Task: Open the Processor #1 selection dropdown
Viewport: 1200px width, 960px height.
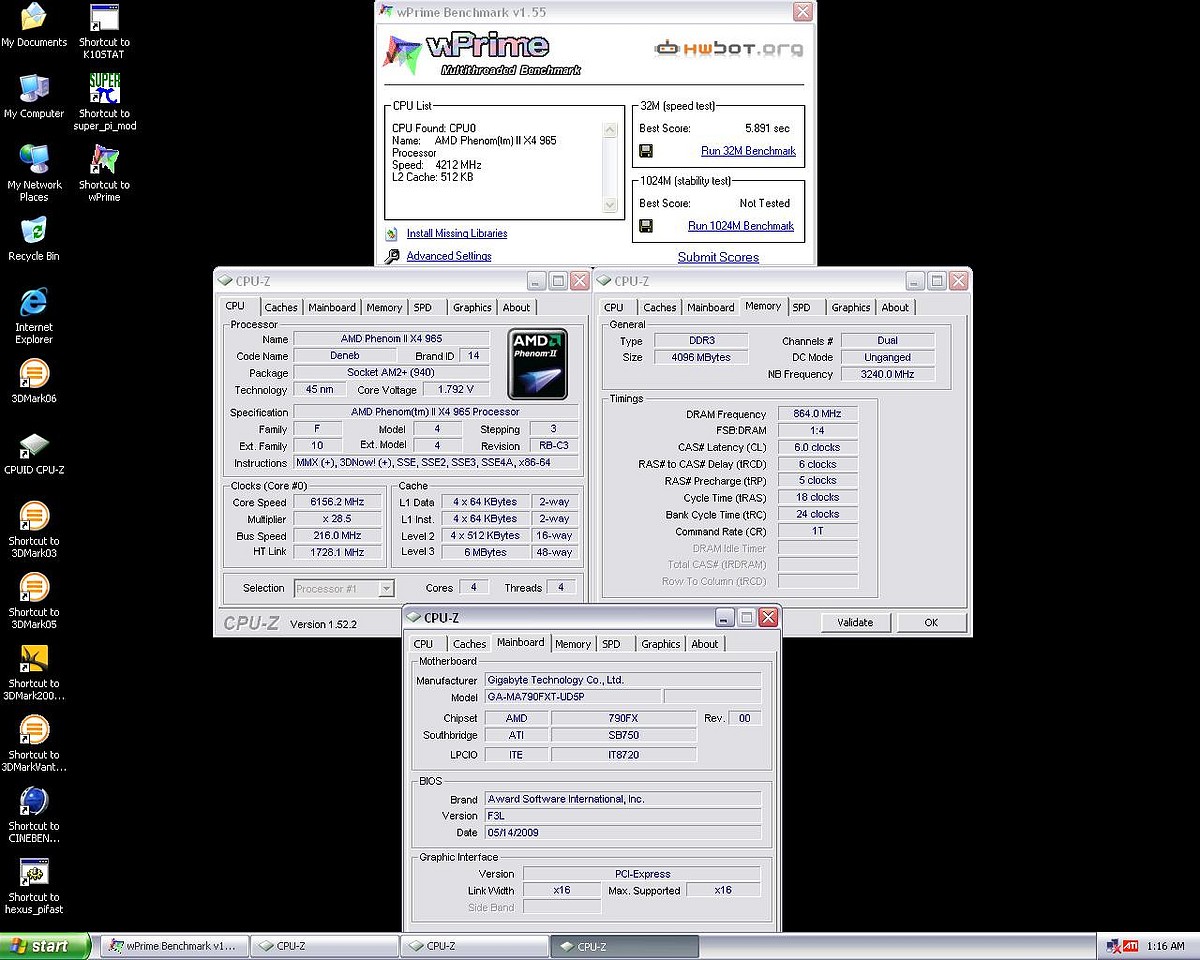Action: (344, 588)
